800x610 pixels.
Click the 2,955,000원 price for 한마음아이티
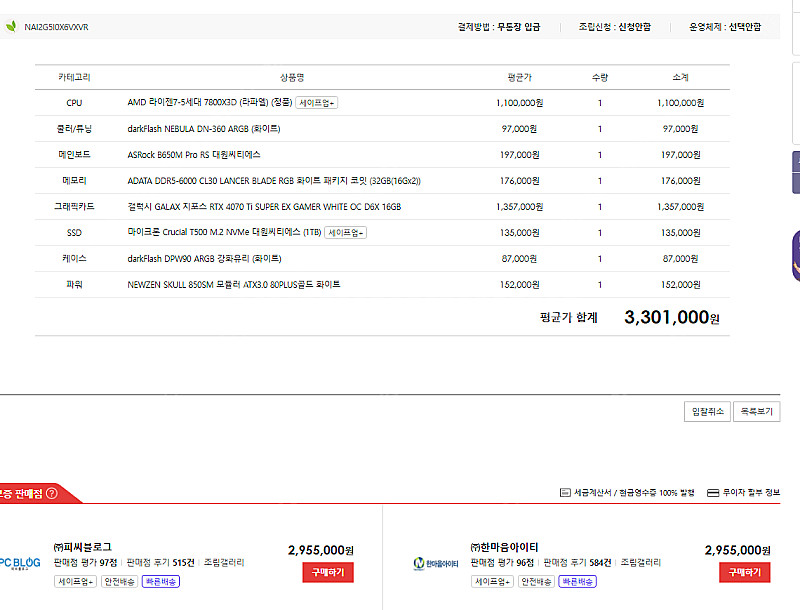point(737,550)
